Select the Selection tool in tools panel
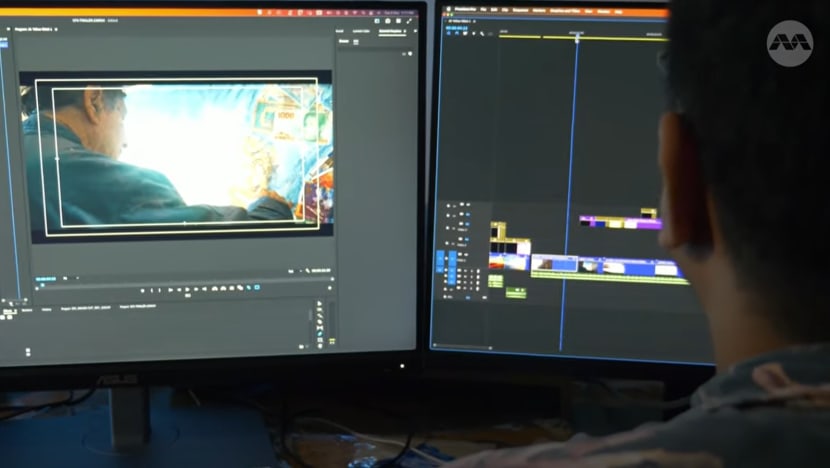This screenshot has width=830, height=468. tap(320, 303)
